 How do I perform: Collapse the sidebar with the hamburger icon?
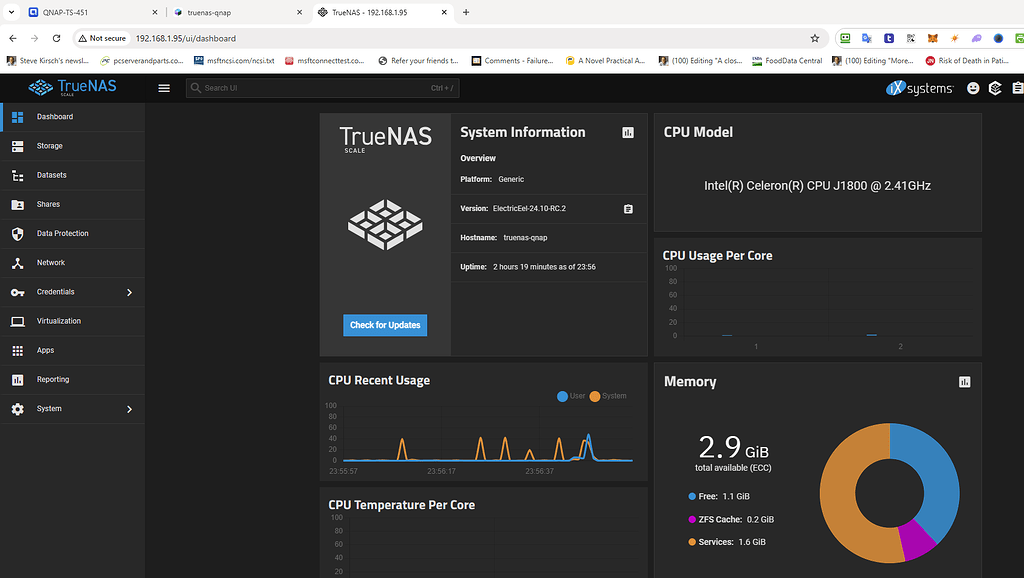(163, 87)
